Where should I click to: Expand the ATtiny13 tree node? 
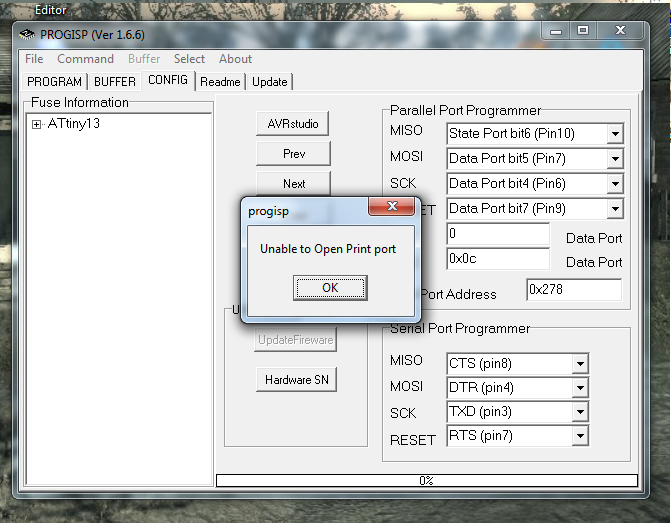(37, 125)
